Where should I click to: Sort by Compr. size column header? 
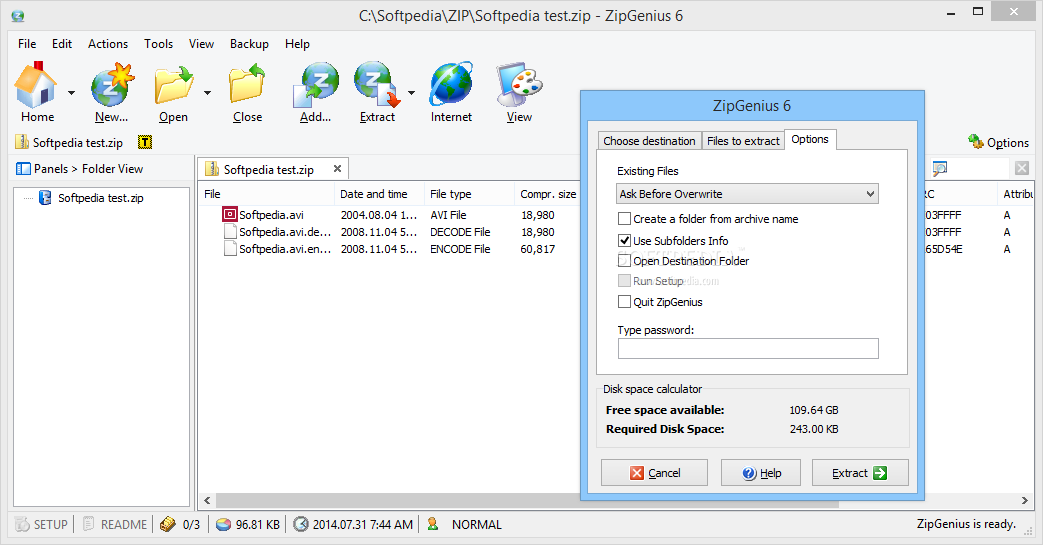coord(547,194)
